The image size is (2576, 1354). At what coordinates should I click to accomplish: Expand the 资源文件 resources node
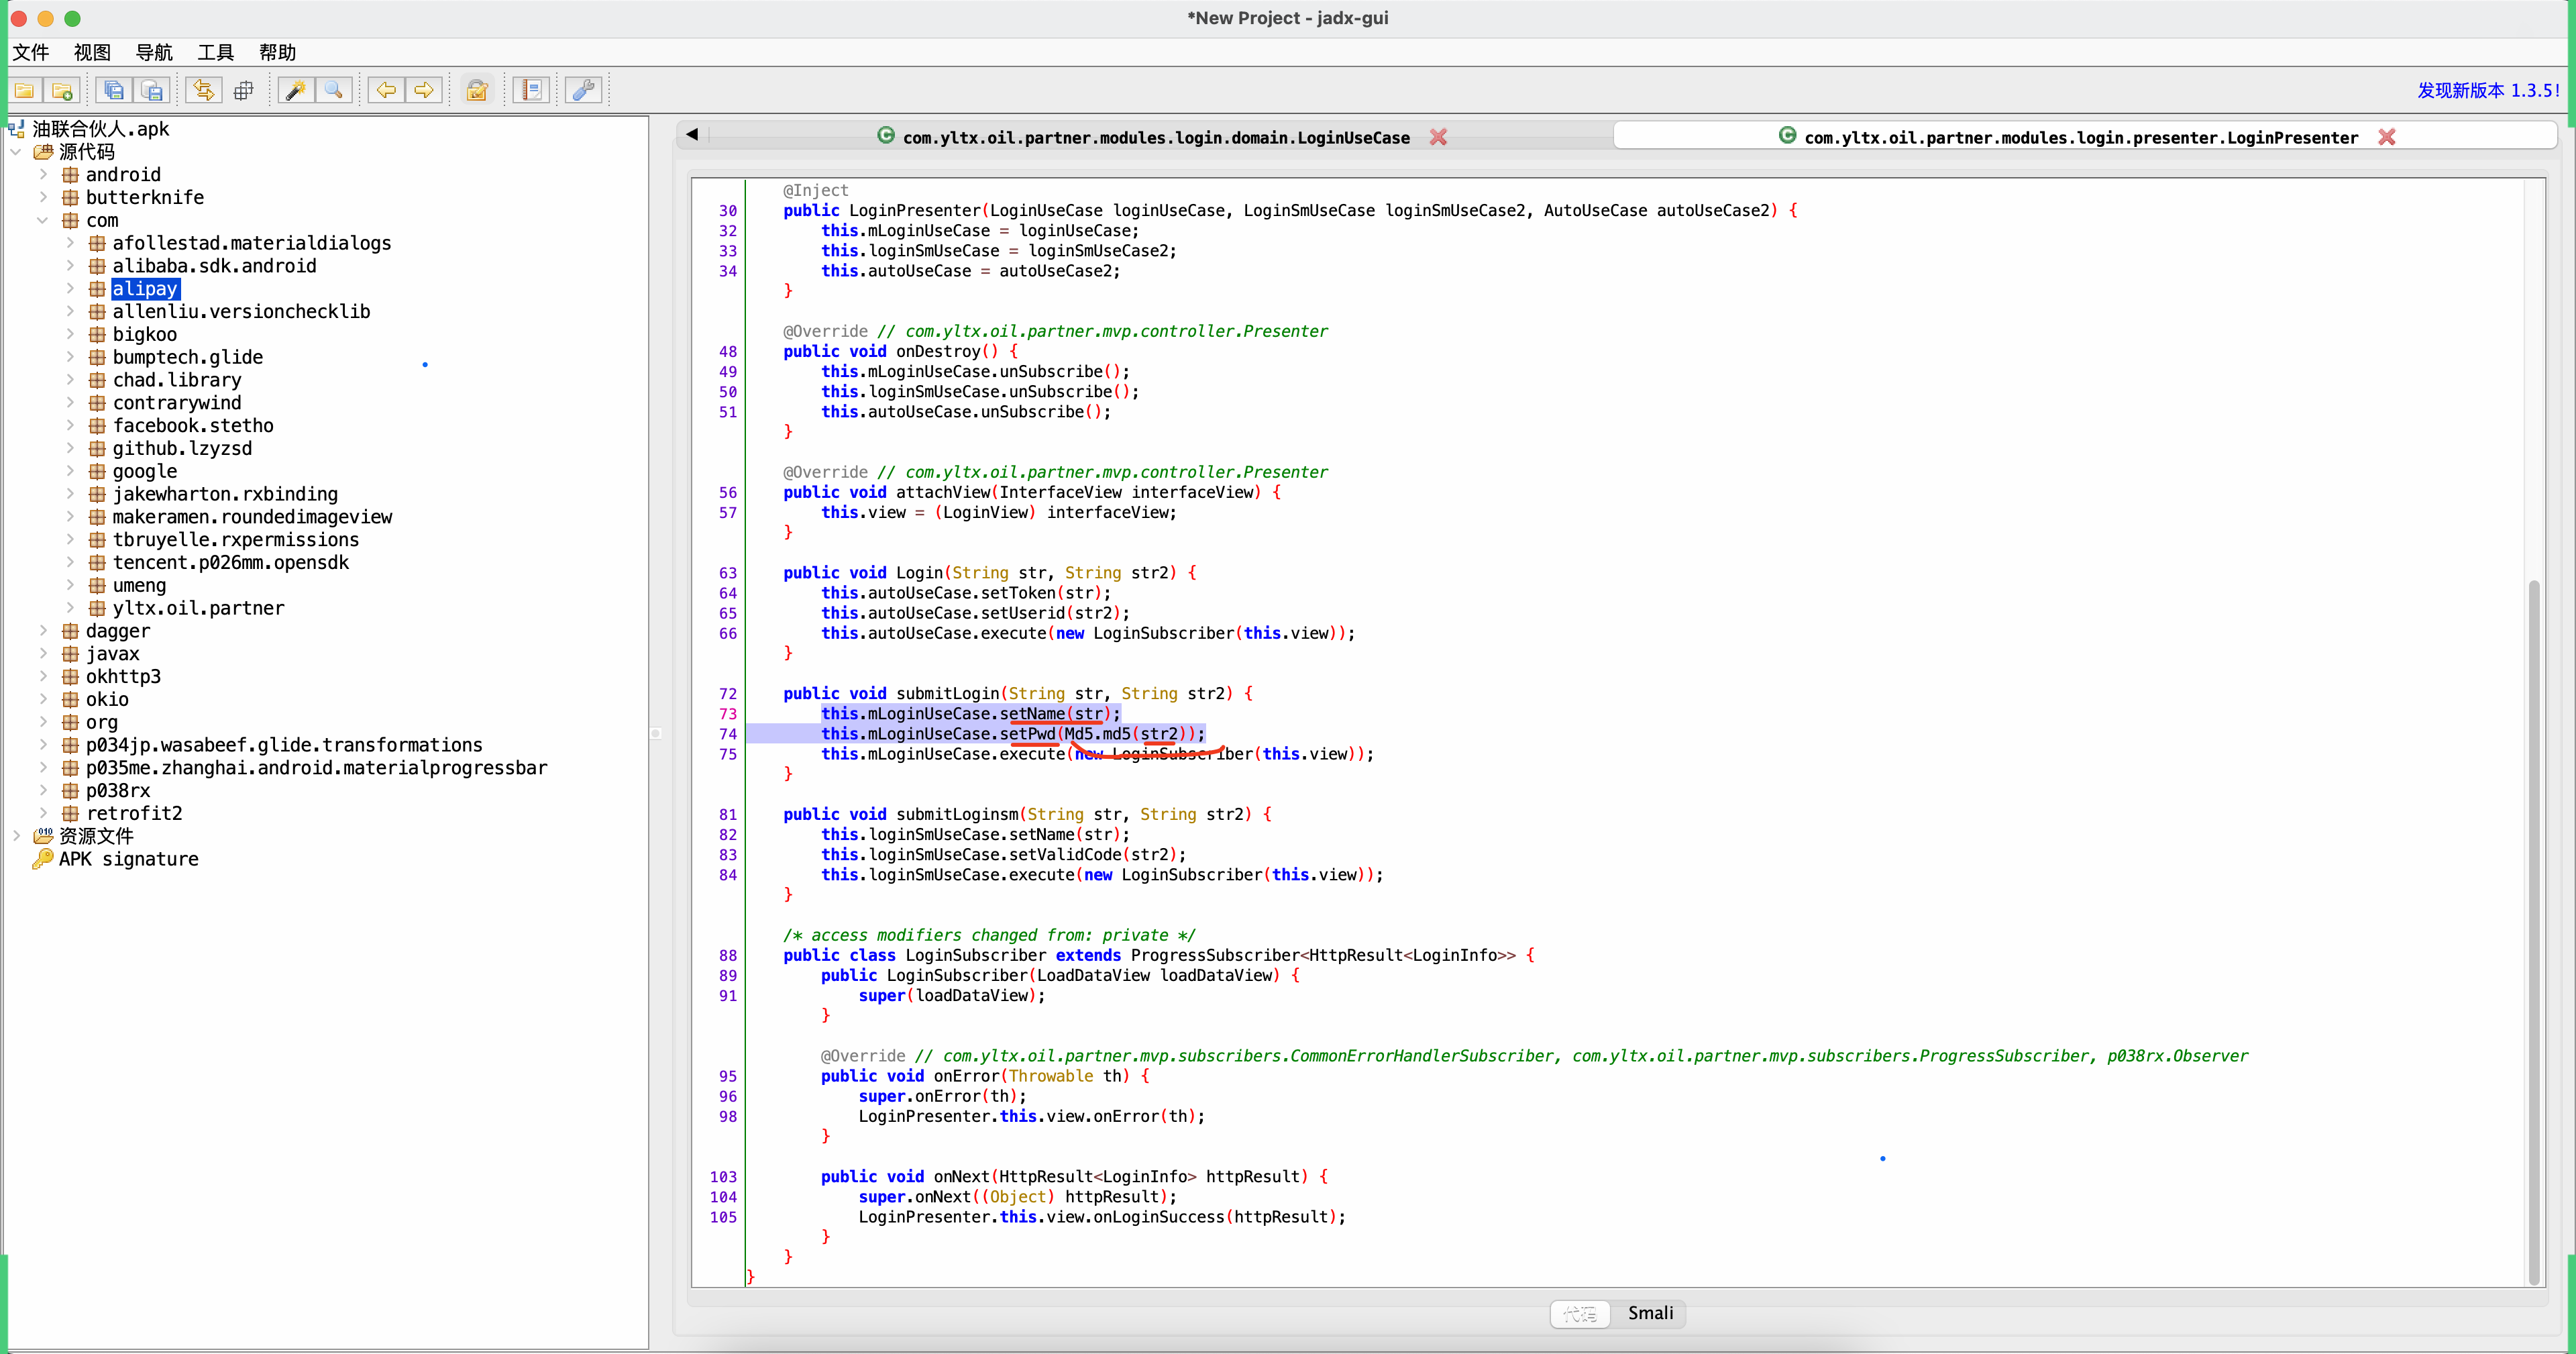16,835
